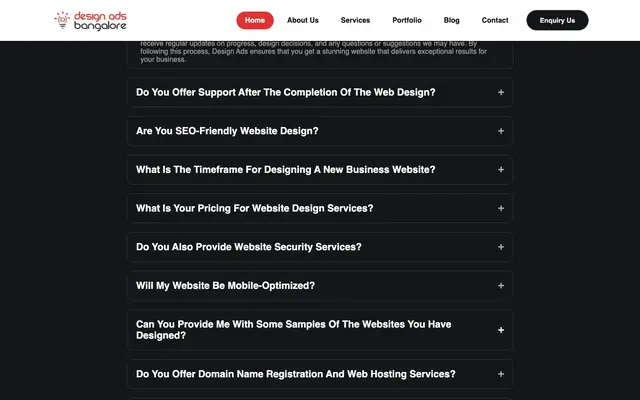
Task: Open FAQ 'What Is The Timeframe For Designing'
Action: 320,169
